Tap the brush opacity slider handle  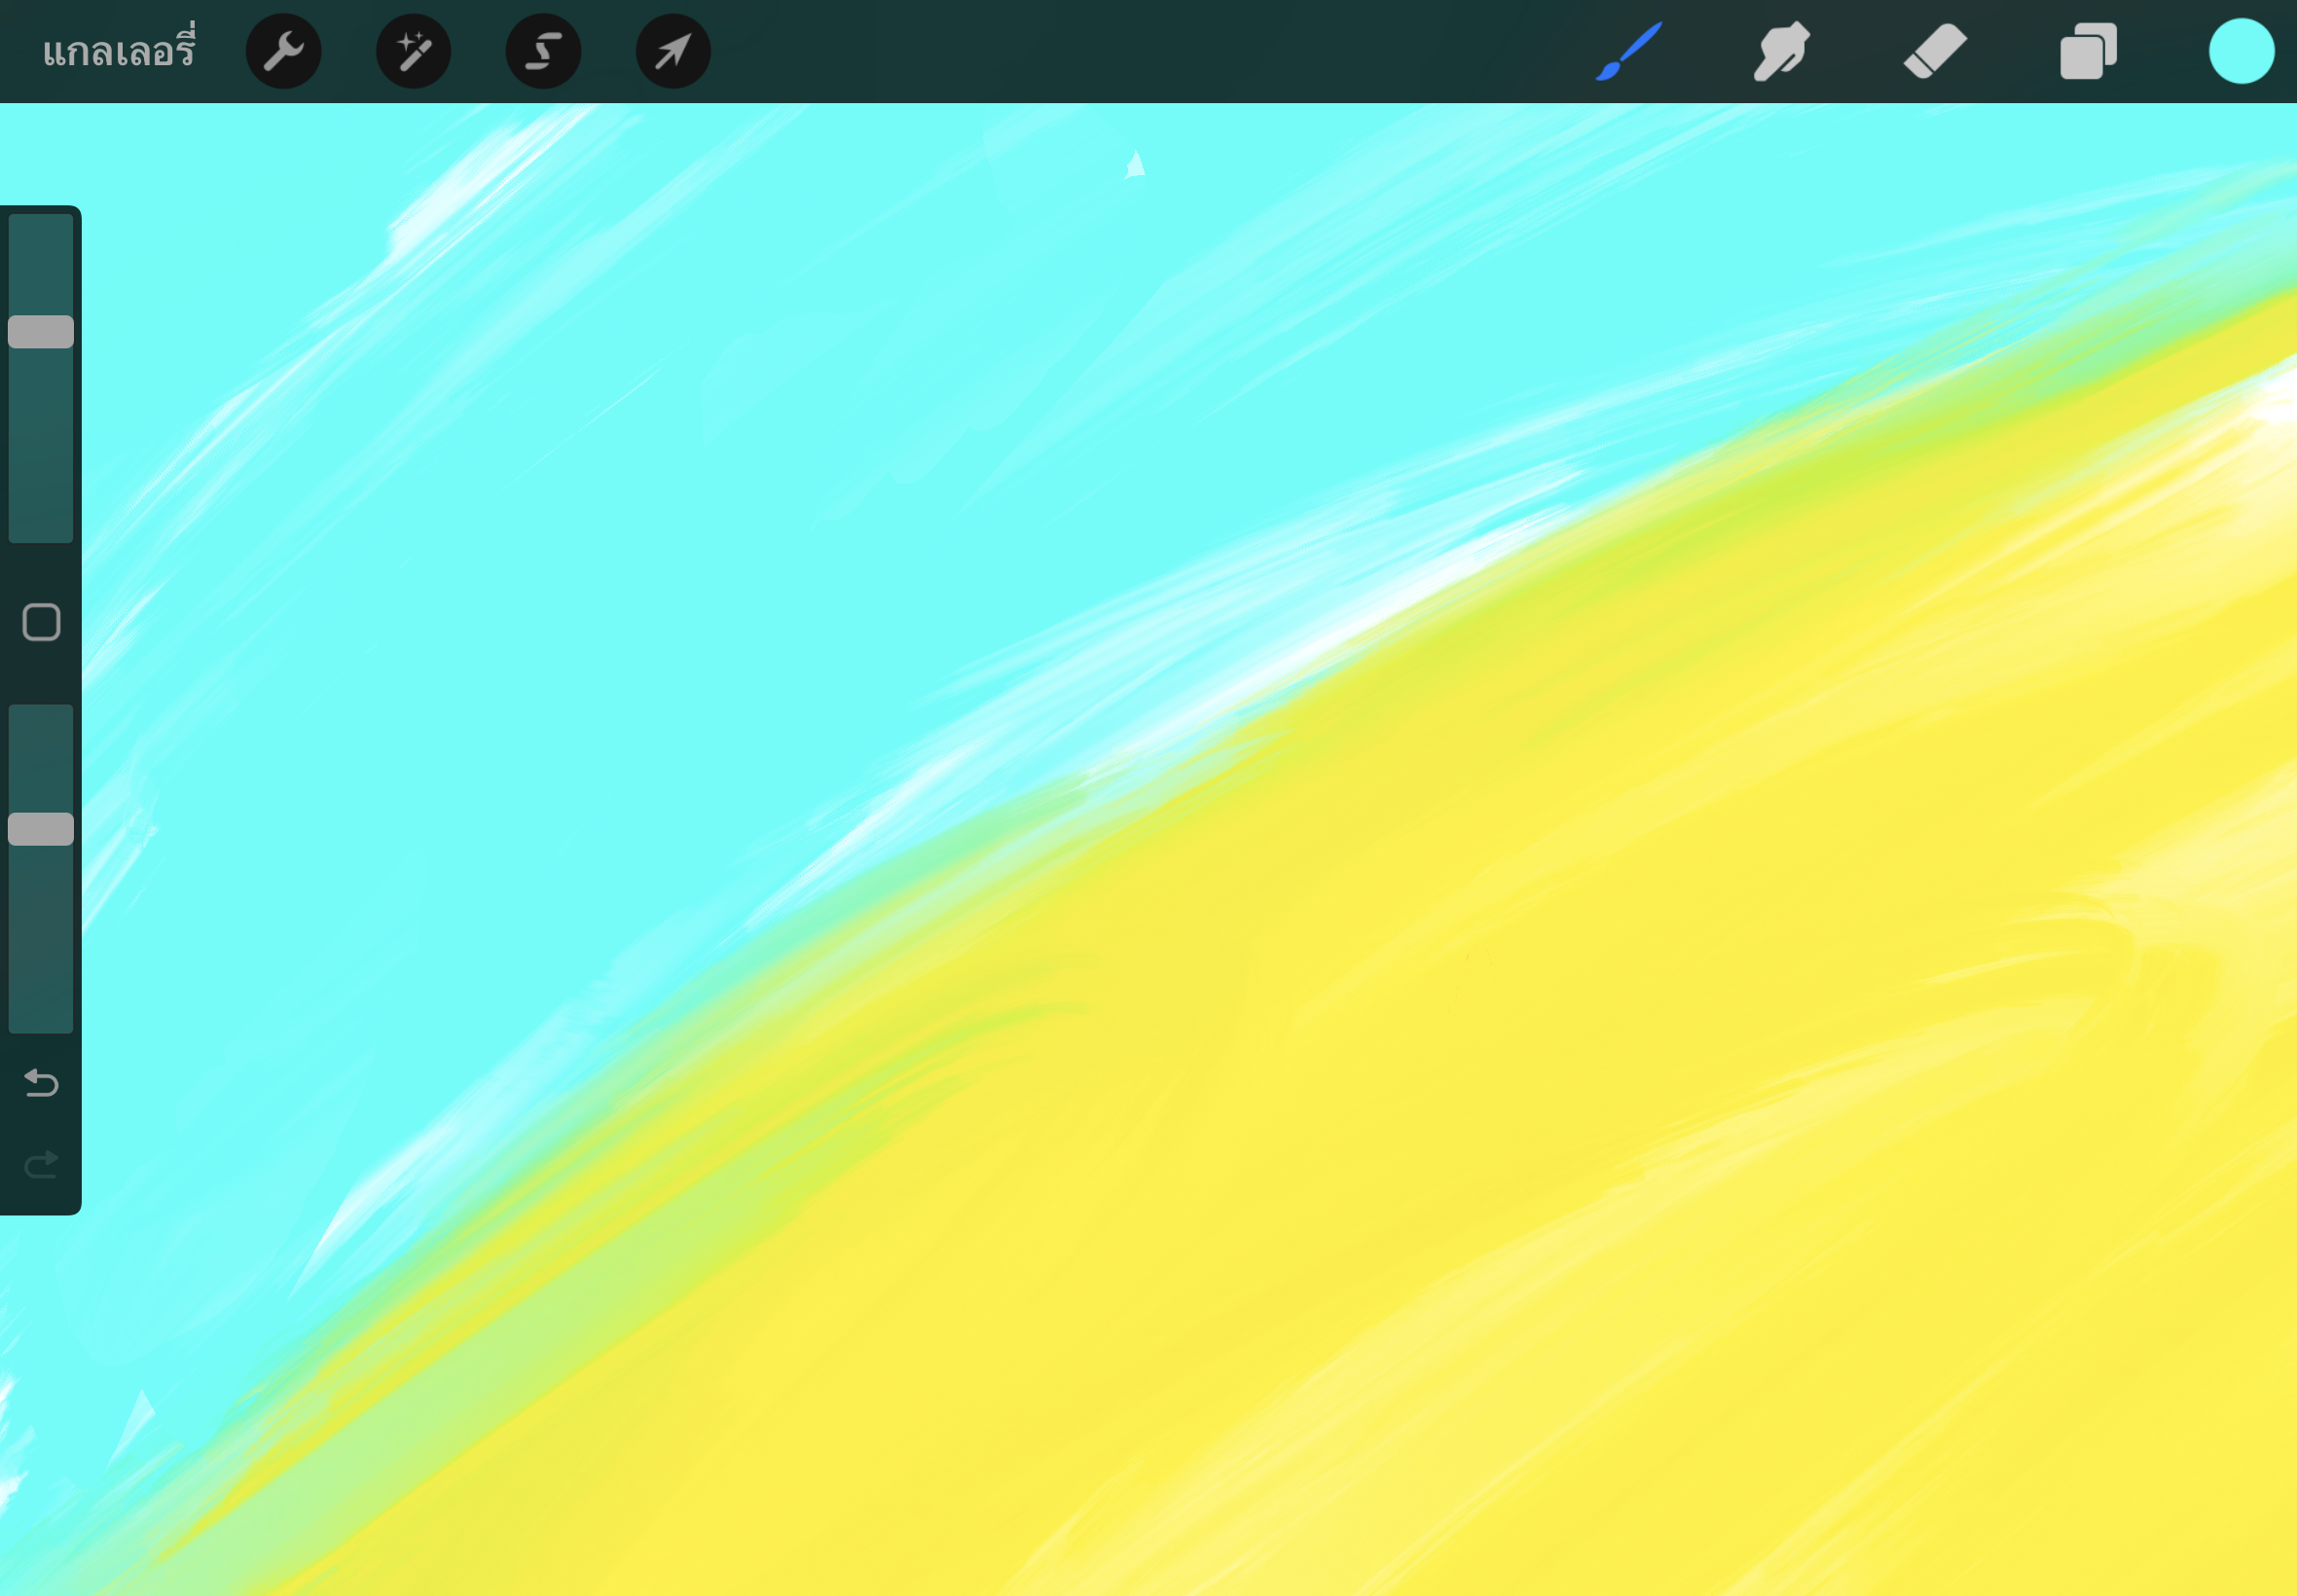click(x=41, y=828)
